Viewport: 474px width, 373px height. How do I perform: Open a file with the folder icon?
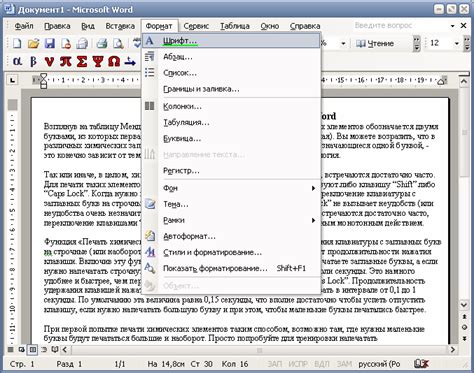click(x=33, y=43)
